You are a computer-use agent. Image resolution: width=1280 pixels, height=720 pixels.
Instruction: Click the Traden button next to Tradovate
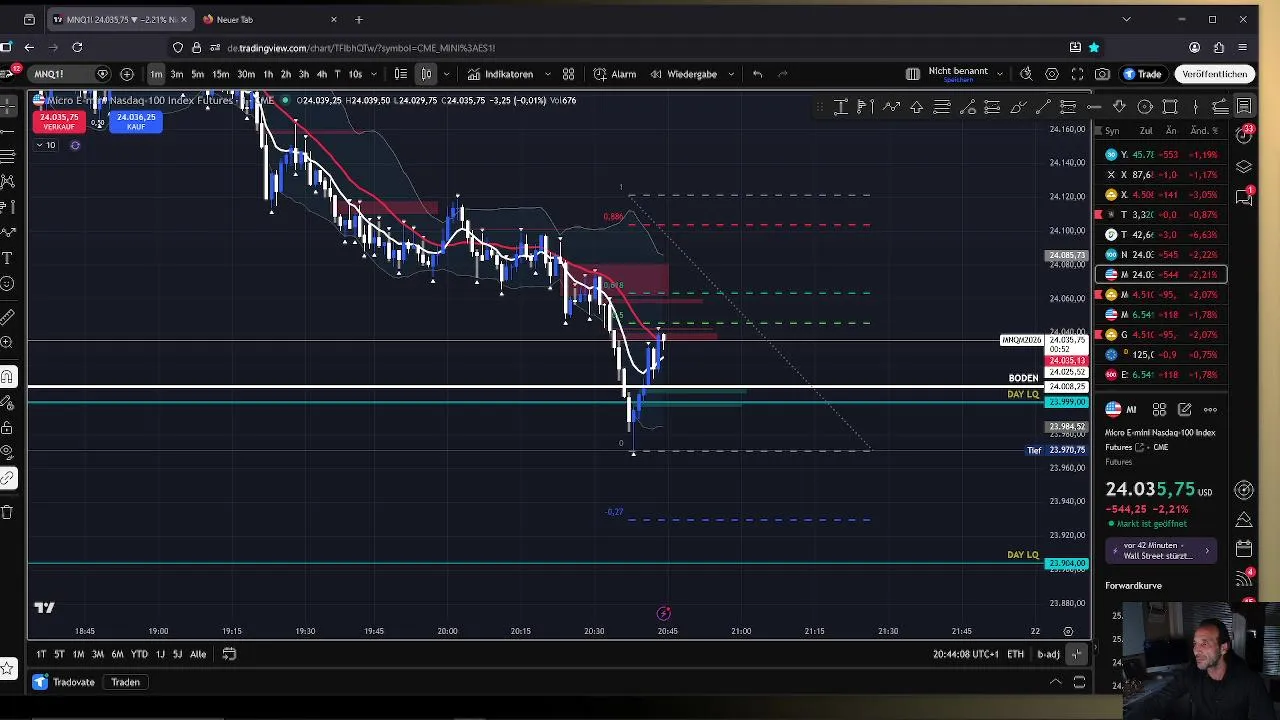coord(125,682)
